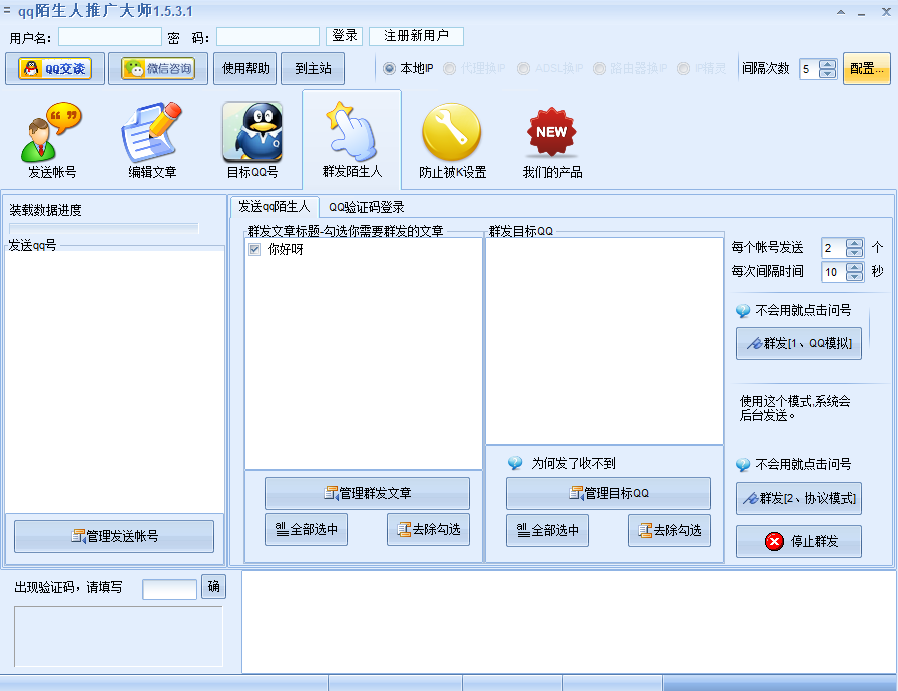This screenshot has width=898, height=691.
Task: Click the 每次间隔时间 number field
Action: pyautogui.click(x=833, y=272)
